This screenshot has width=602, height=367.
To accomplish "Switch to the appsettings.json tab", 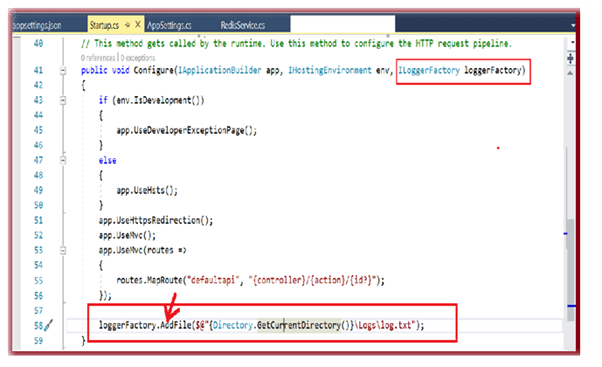I will 37,25.
